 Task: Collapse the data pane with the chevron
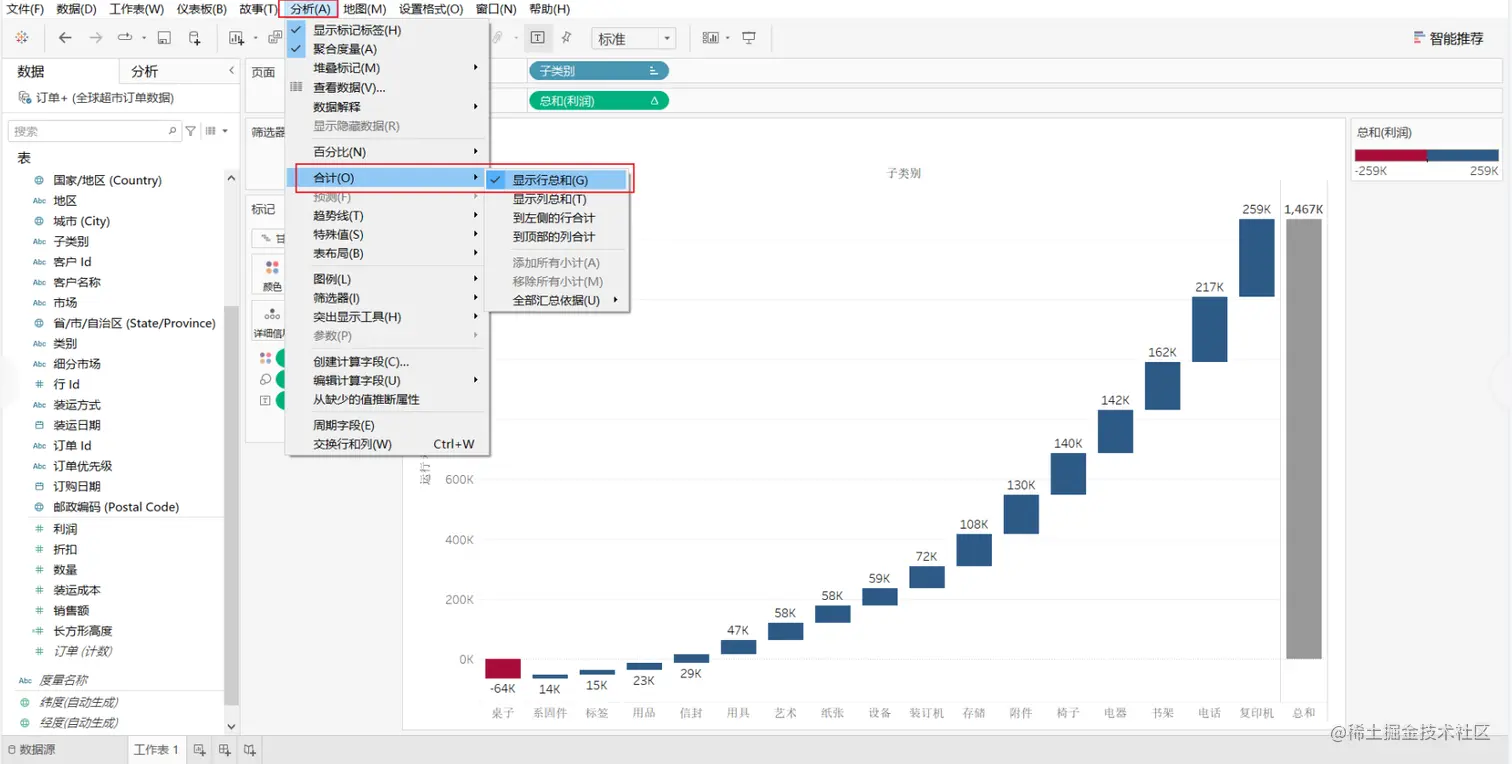[x=231, y=71]
